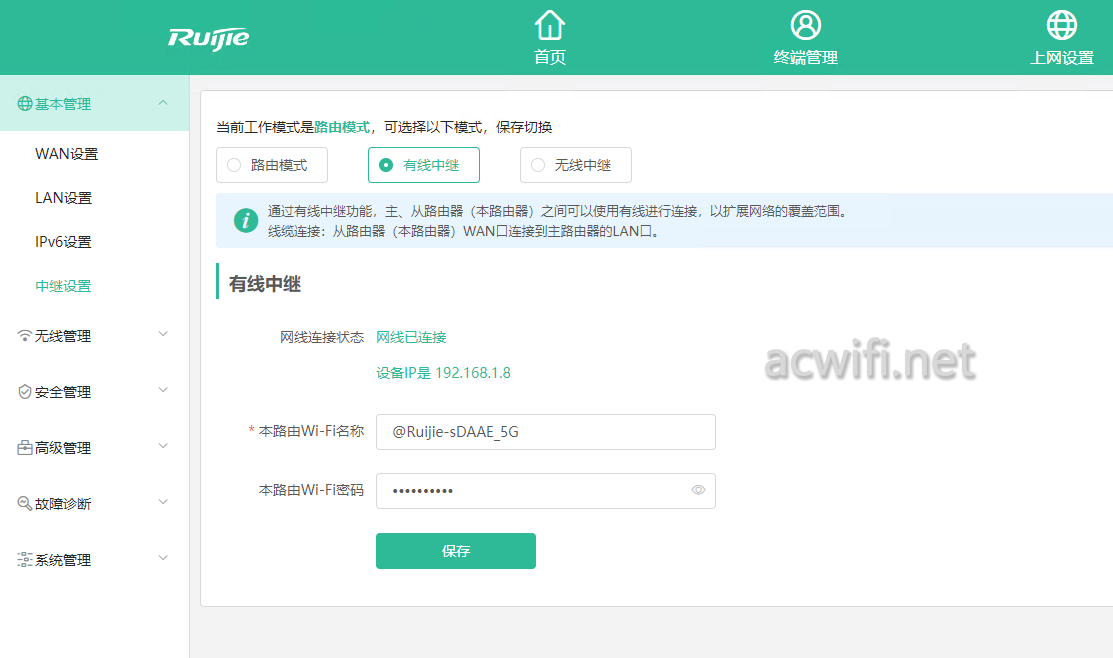
Task: Go to 首页 text in top navigation
Action: pos(549,57)
